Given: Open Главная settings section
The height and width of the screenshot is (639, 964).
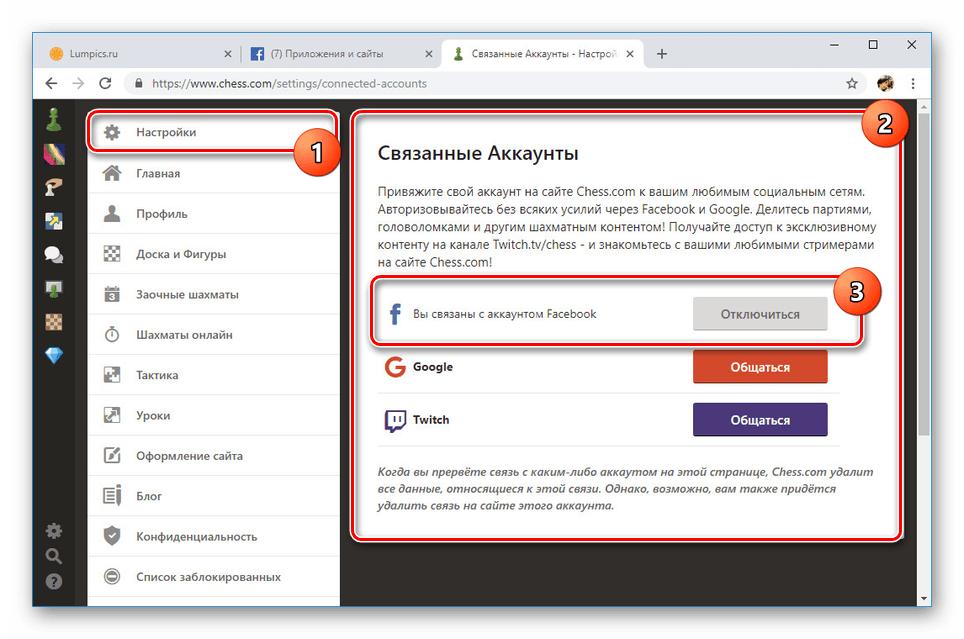Looking at the screenshot, I should pyautogui.click(x=213, y=173).
